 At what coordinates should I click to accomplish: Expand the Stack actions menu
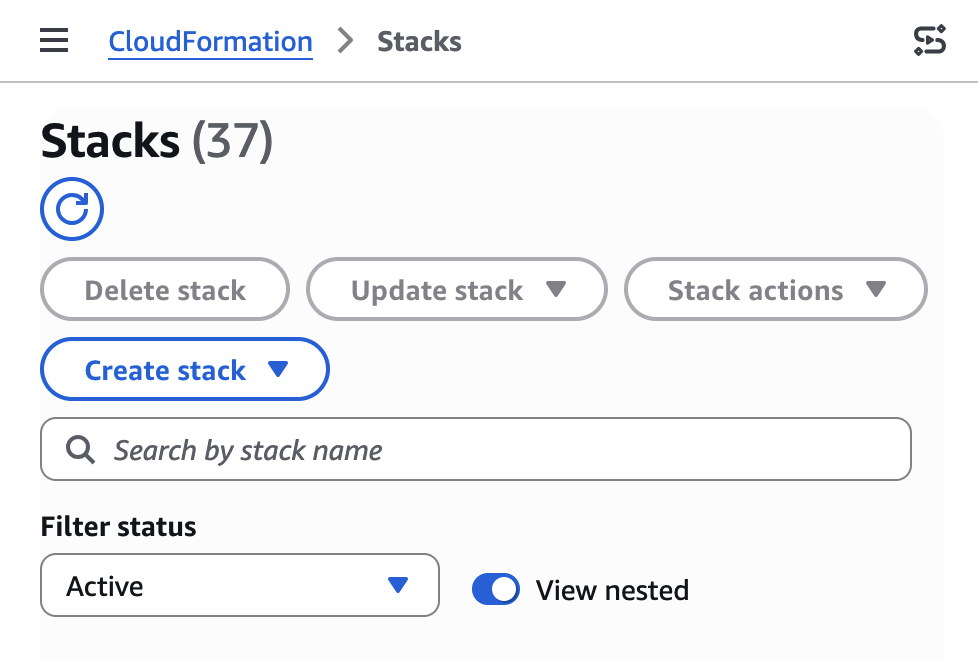775,289
